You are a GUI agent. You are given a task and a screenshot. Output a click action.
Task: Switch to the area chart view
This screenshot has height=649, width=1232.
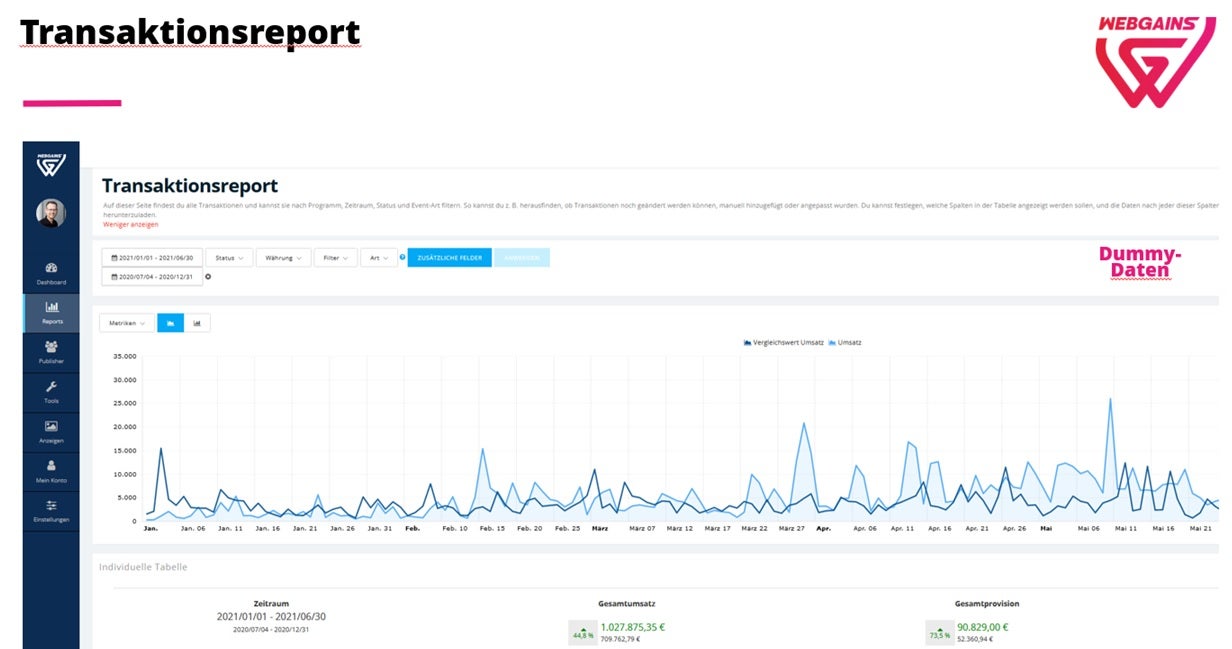coord(171,323)
